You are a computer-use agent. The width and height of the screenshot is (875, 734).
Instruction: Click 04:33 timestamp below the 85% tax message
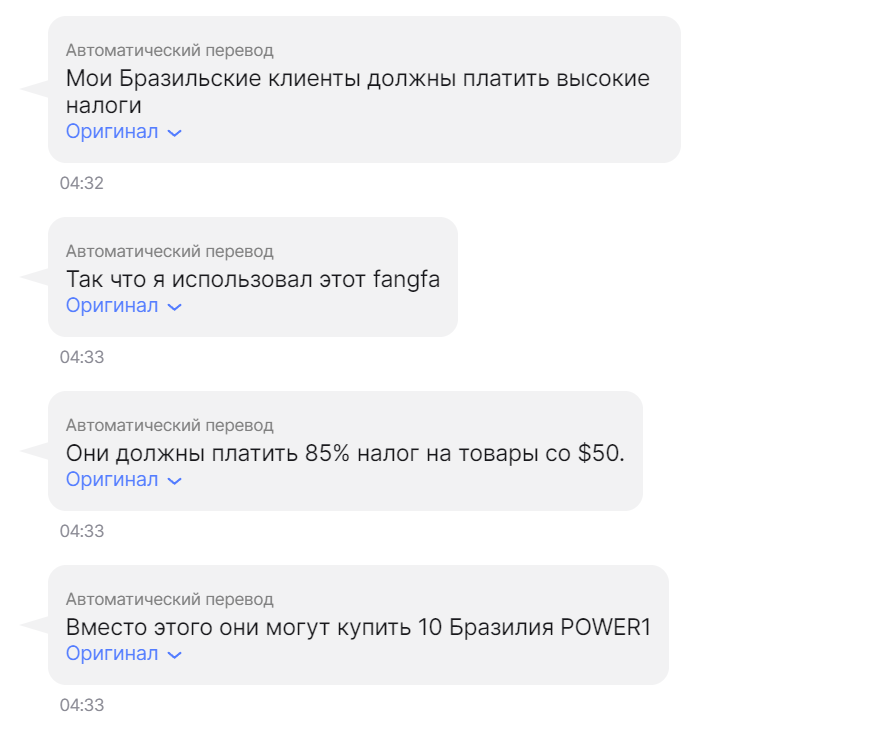(x=82, y=531)
